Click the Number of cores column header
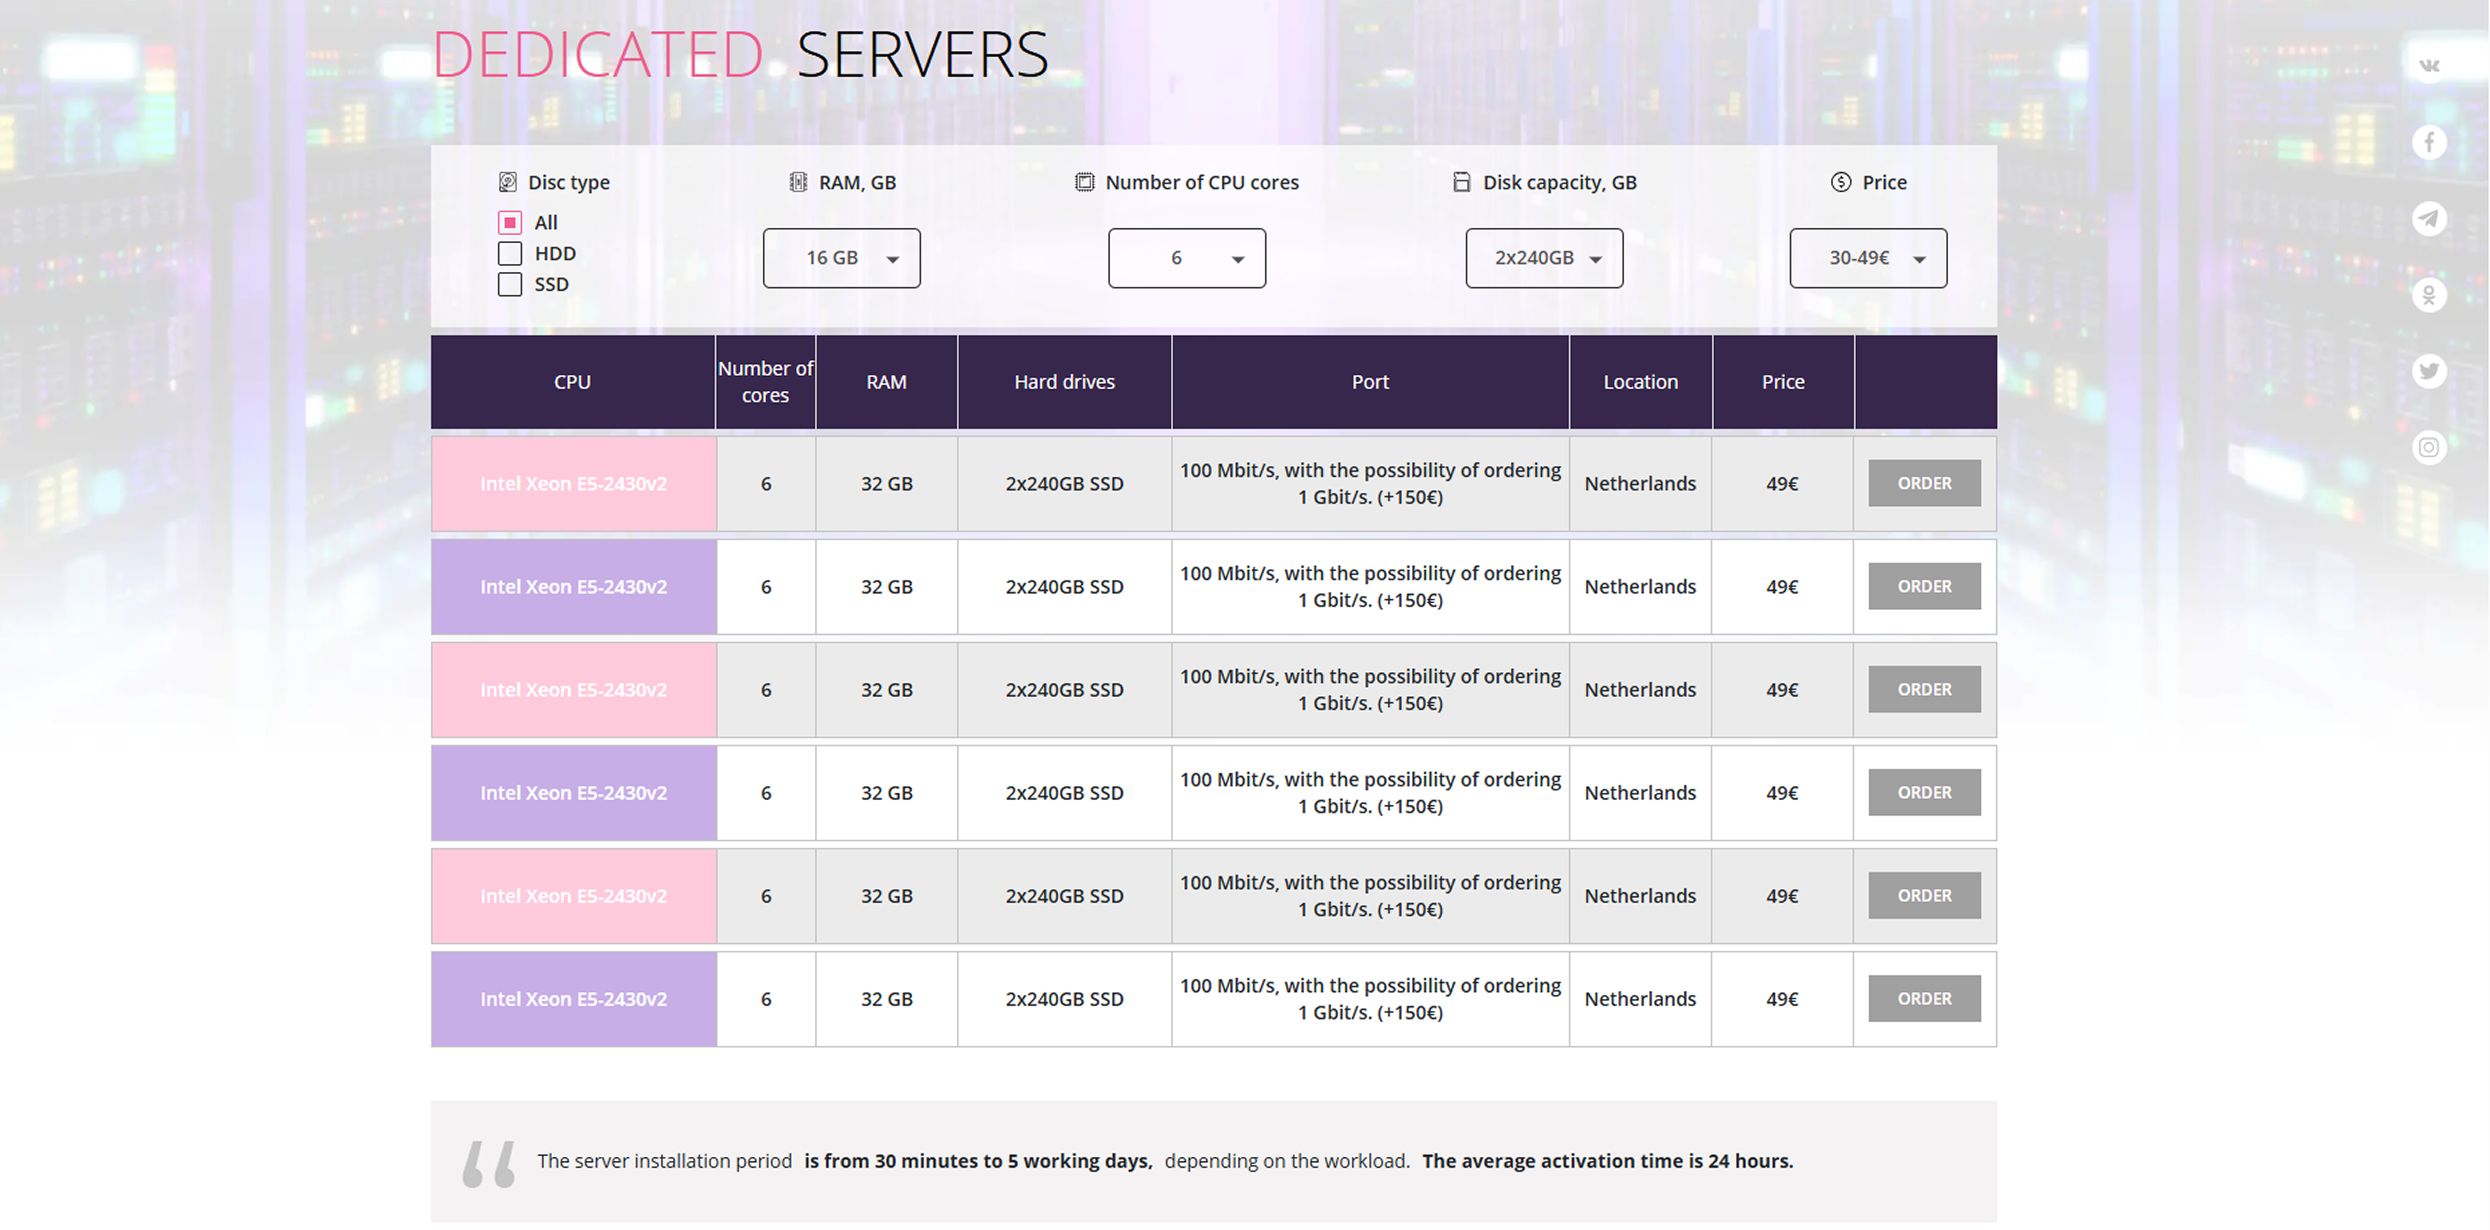 766,382
